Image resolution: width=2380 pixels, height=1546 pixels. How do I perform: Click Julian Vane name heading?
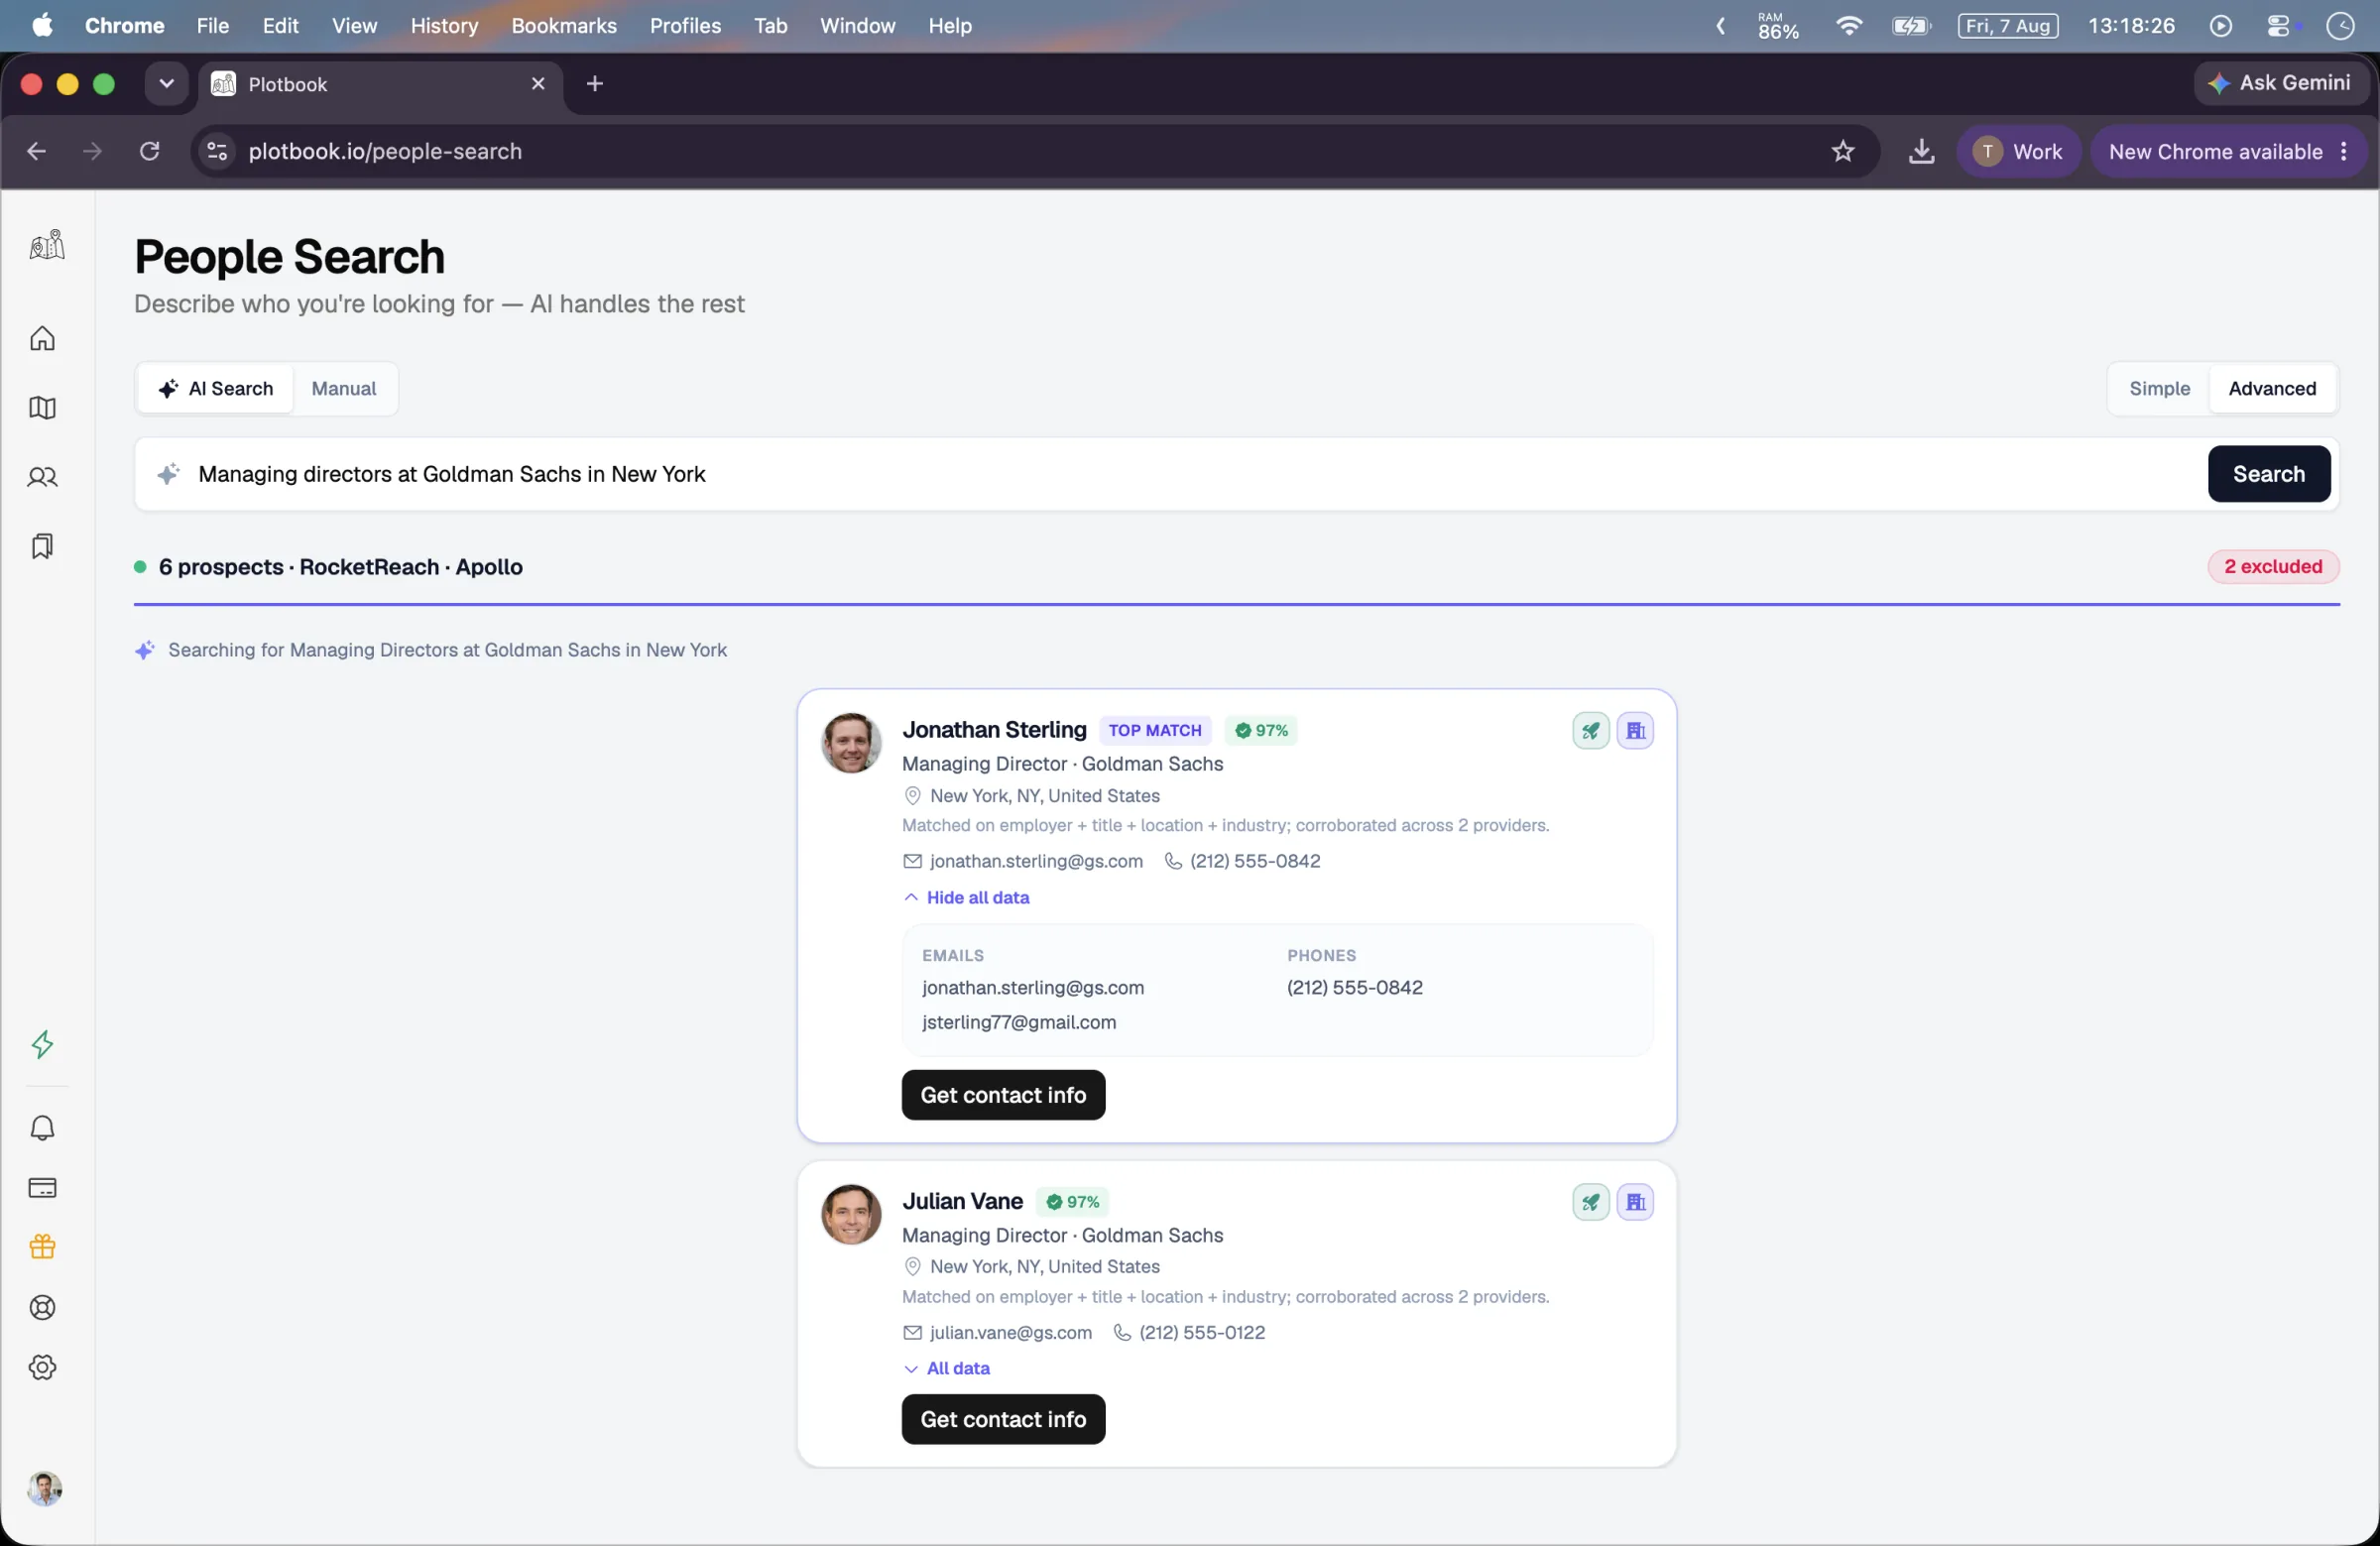coord(962,1201)
